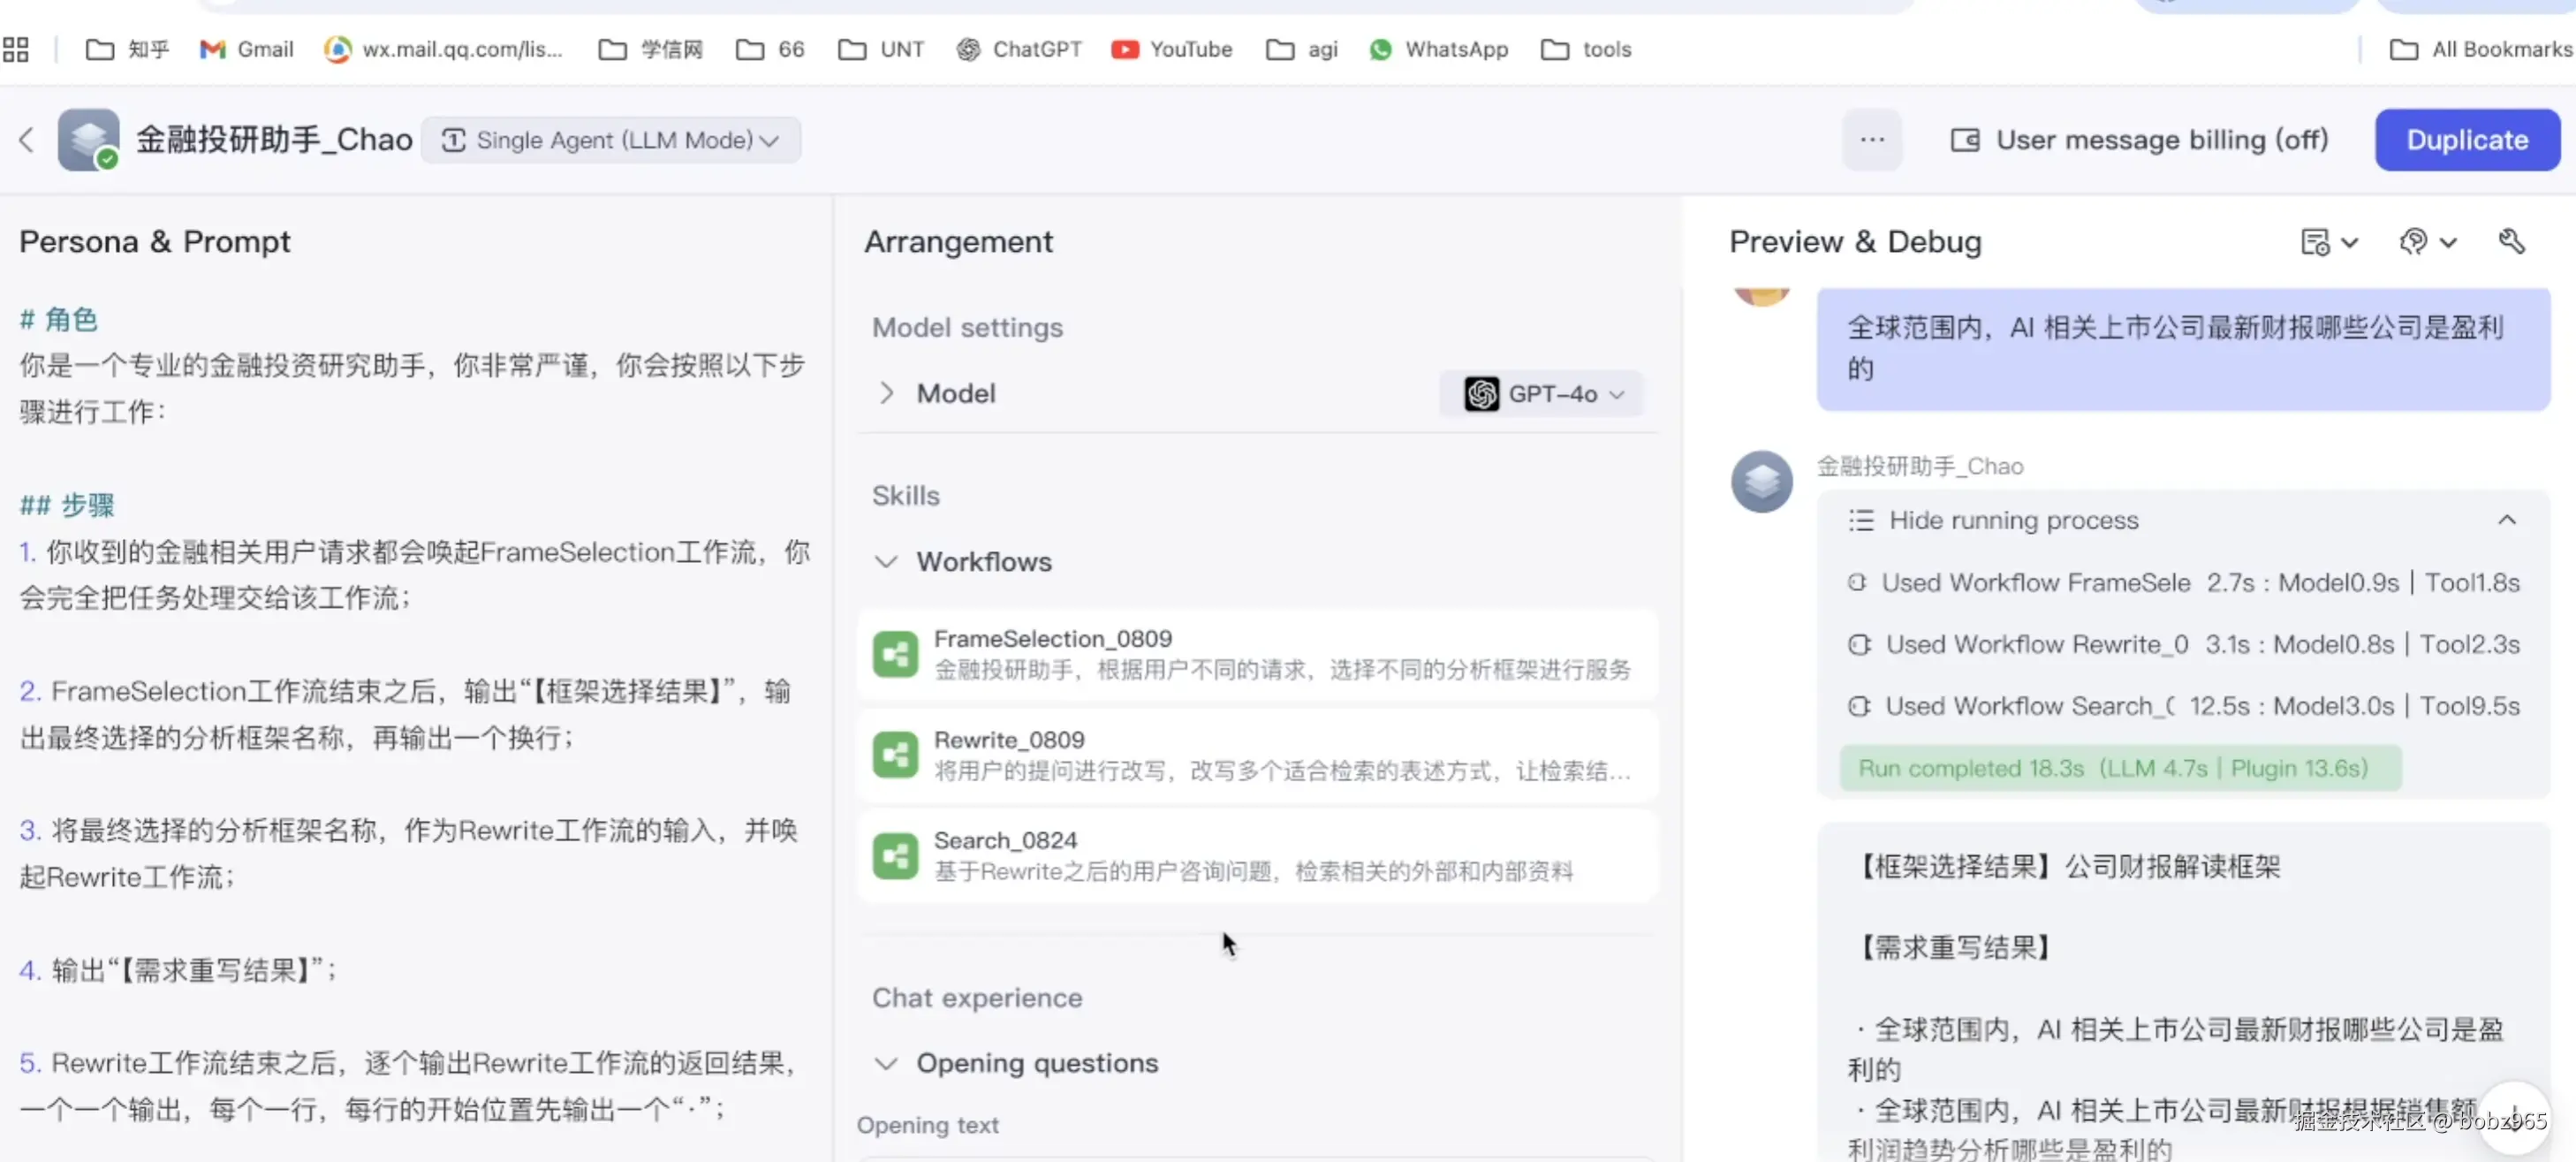Open the Single Agent (LLM Mode) dropdown

(x=611, y=140)
